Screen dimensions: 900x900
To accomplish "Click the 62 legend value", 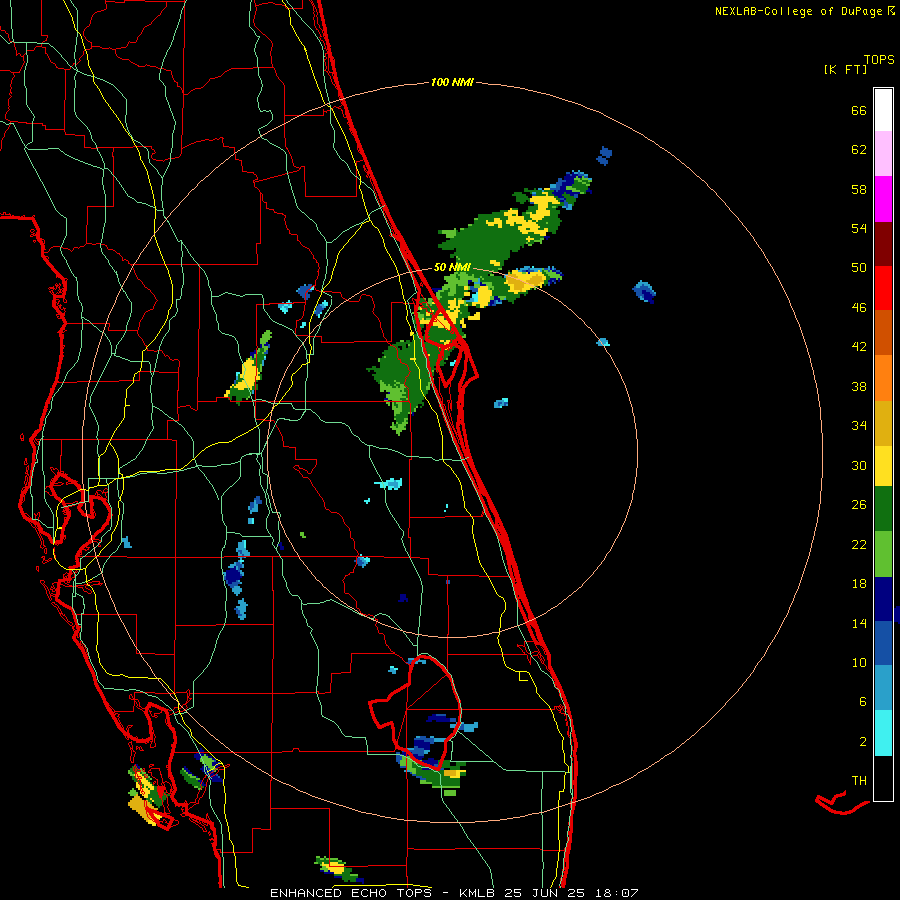I will point(859,150).
